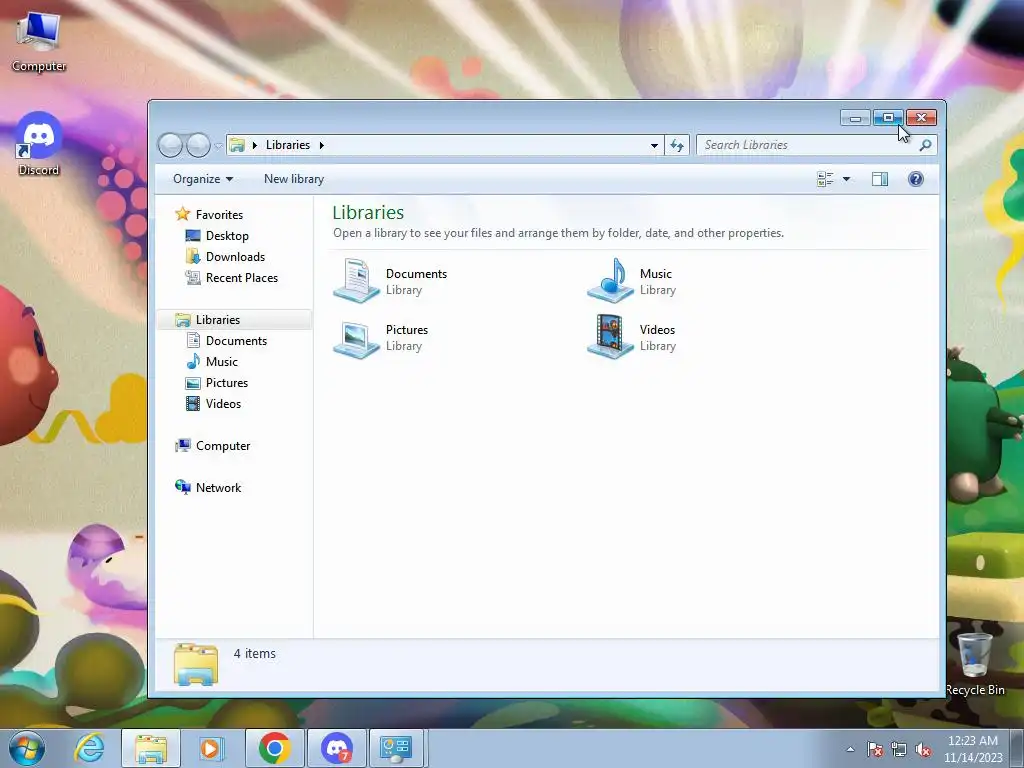Select Music under Libraries in sidebar
1024x768 pixels.
(x=221, y=361)
